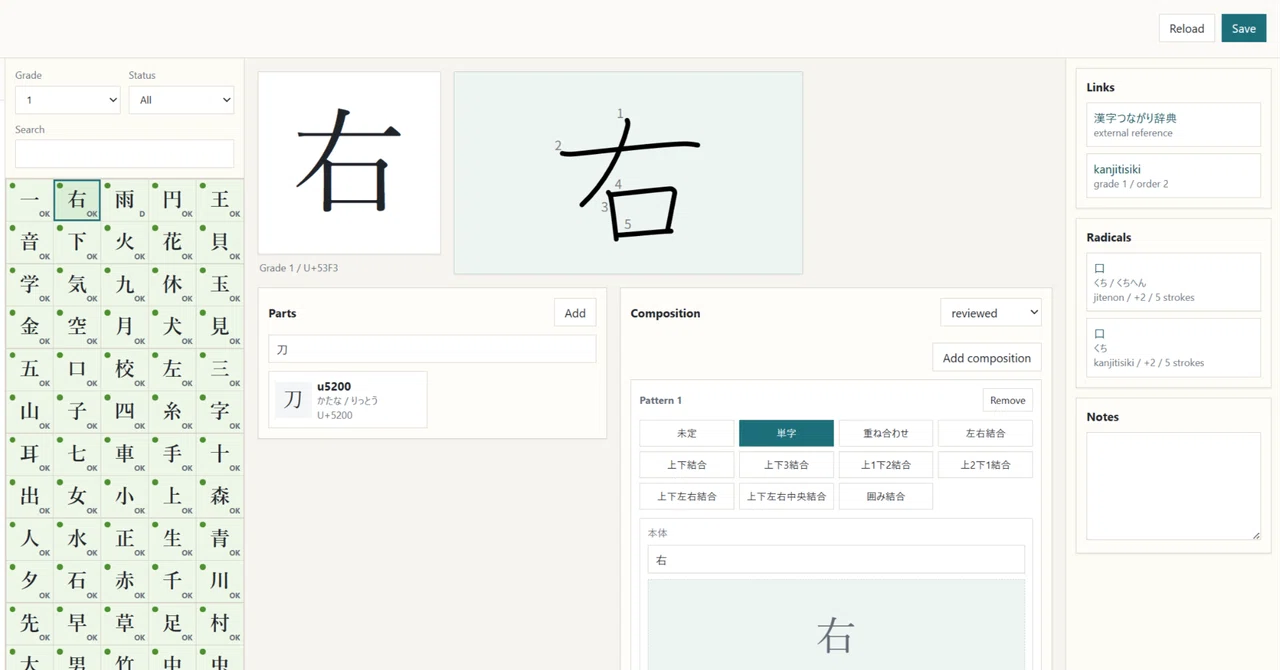Viewport: 1280px width, 670px height.
Task: Select the 気 kanji tile
Action: (77, 285)
